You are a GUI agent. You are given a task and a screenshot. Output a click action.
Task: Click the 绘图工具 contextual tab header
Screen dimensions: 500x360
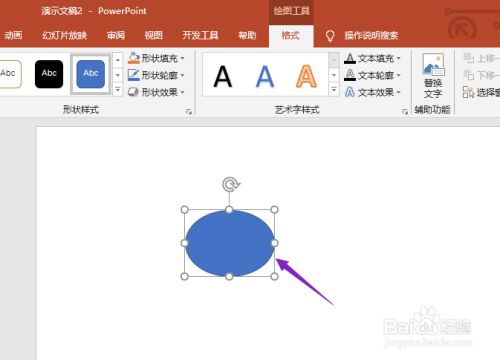(291, 11)
